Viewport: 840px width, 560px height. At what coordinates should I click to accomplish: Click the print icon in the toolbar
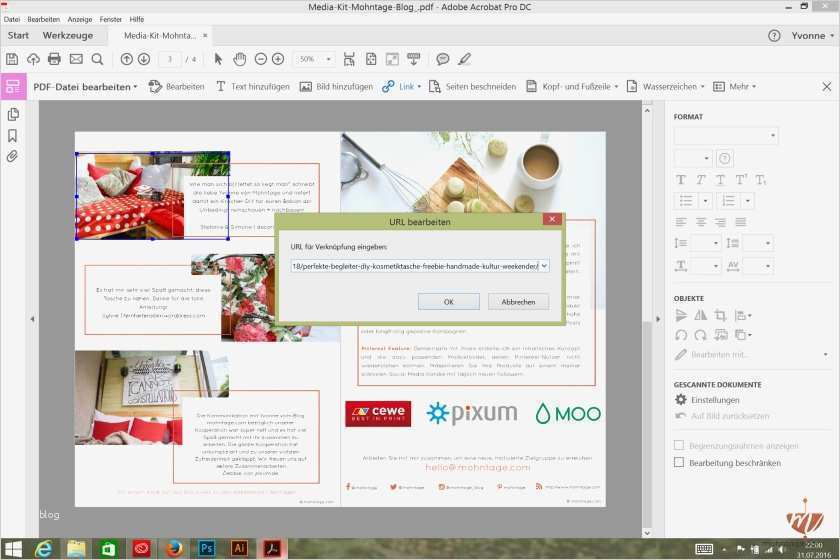coord(55,59)
